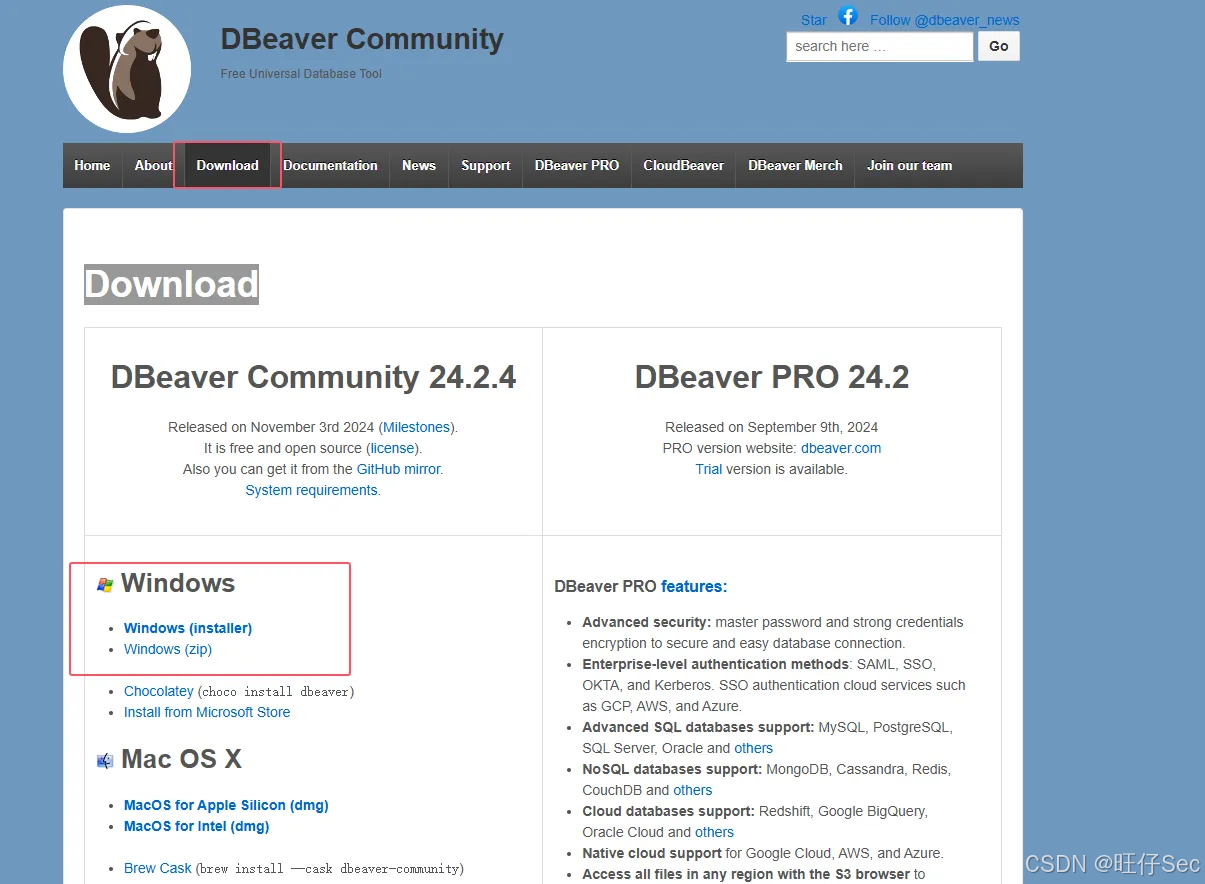Select the Download menu item
Image resolution: width=1205 pixels, height=884 pixels.
tap(227, 165)
